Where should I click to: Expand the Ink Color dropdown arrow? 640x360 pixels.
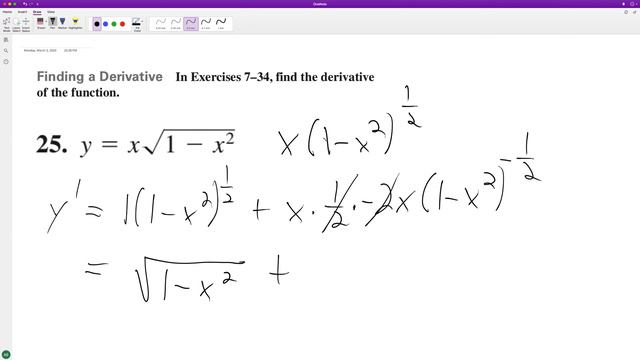142,21
